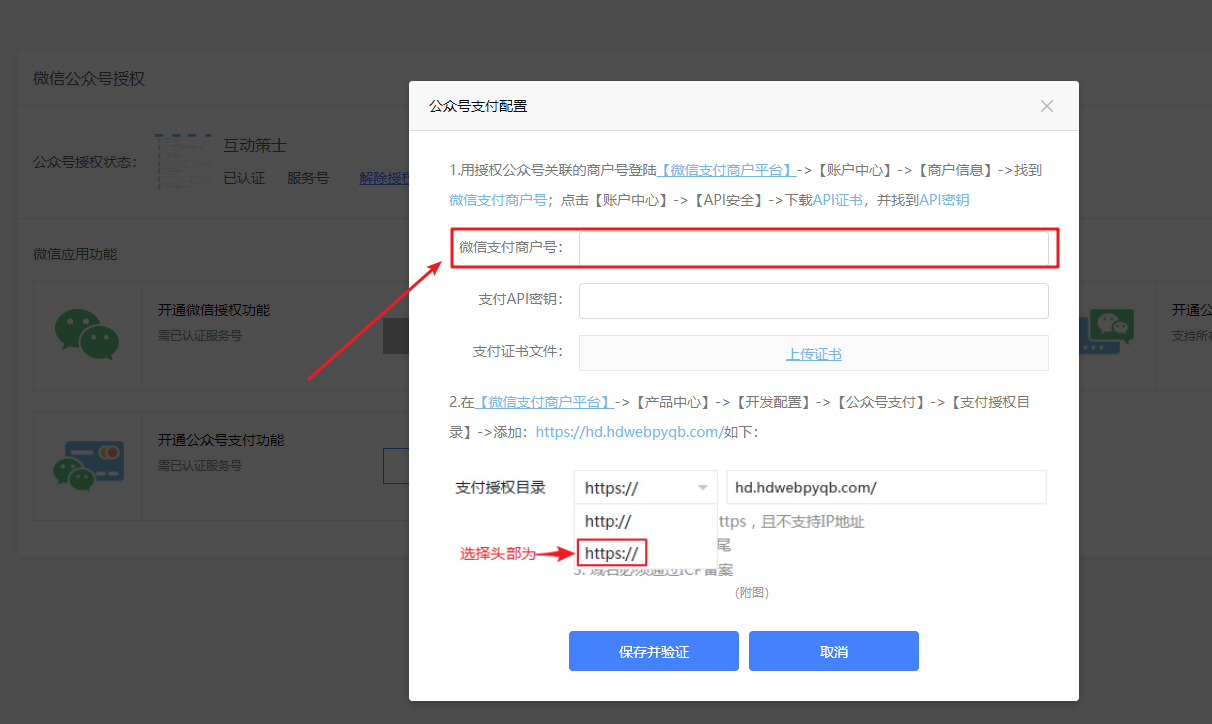Click the 上传证书 link

point(814,354)
